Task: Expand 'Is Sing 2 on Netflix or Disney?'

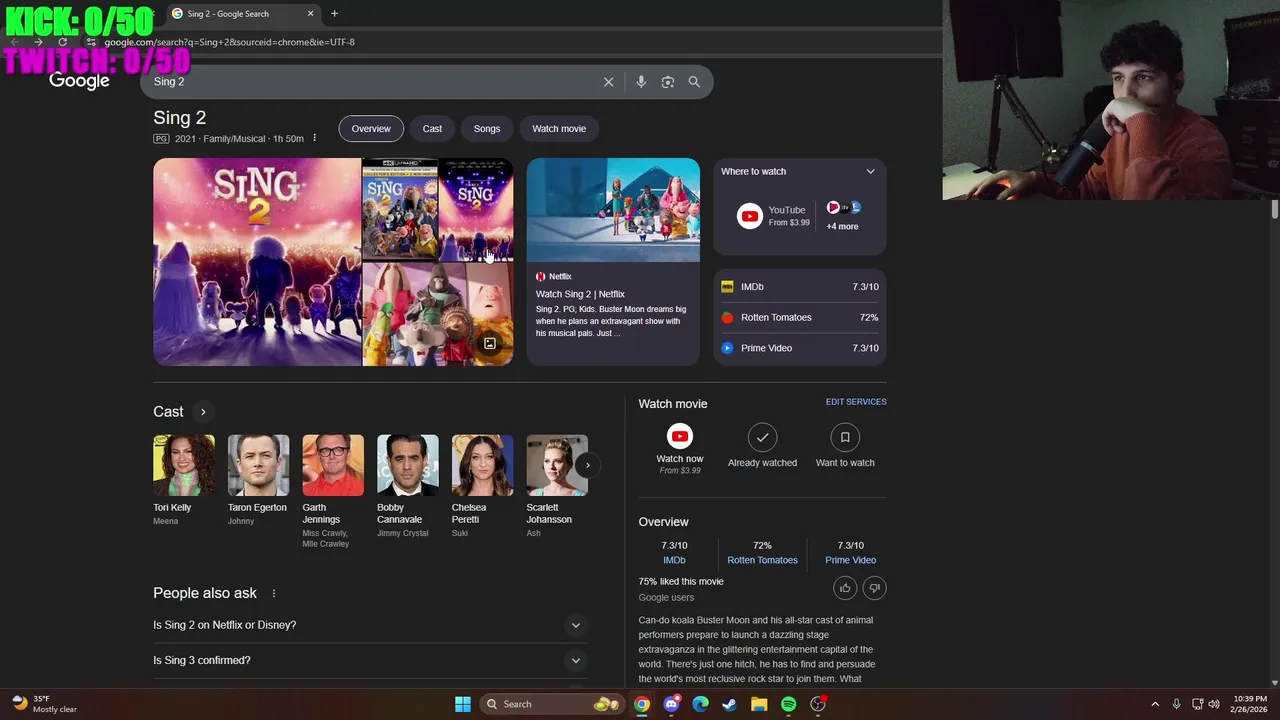Action: pyautogui.click(x=368, y=625)
